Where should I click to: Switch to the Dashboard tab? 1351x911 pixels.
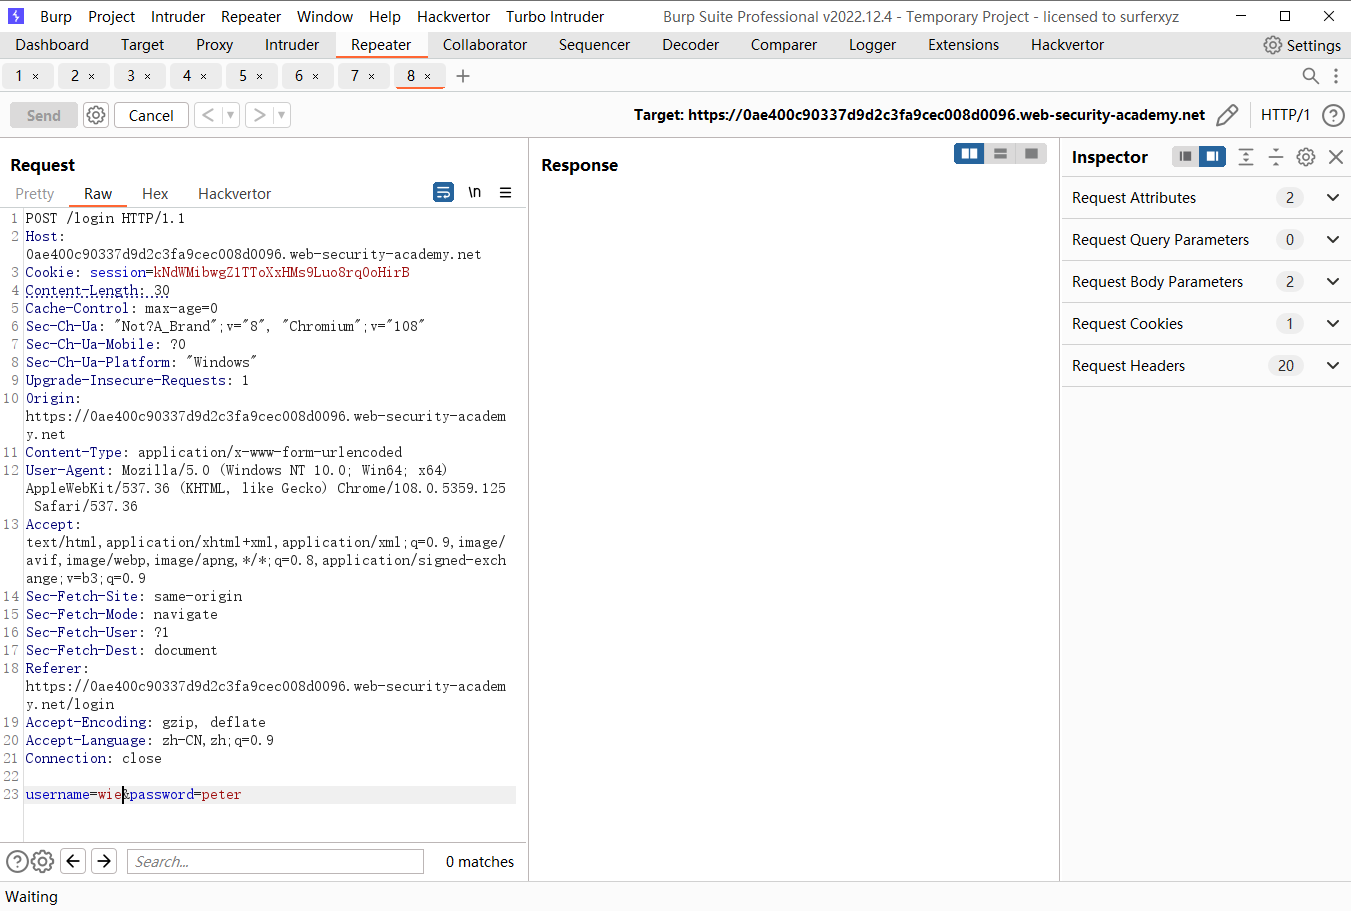(52, 45)
